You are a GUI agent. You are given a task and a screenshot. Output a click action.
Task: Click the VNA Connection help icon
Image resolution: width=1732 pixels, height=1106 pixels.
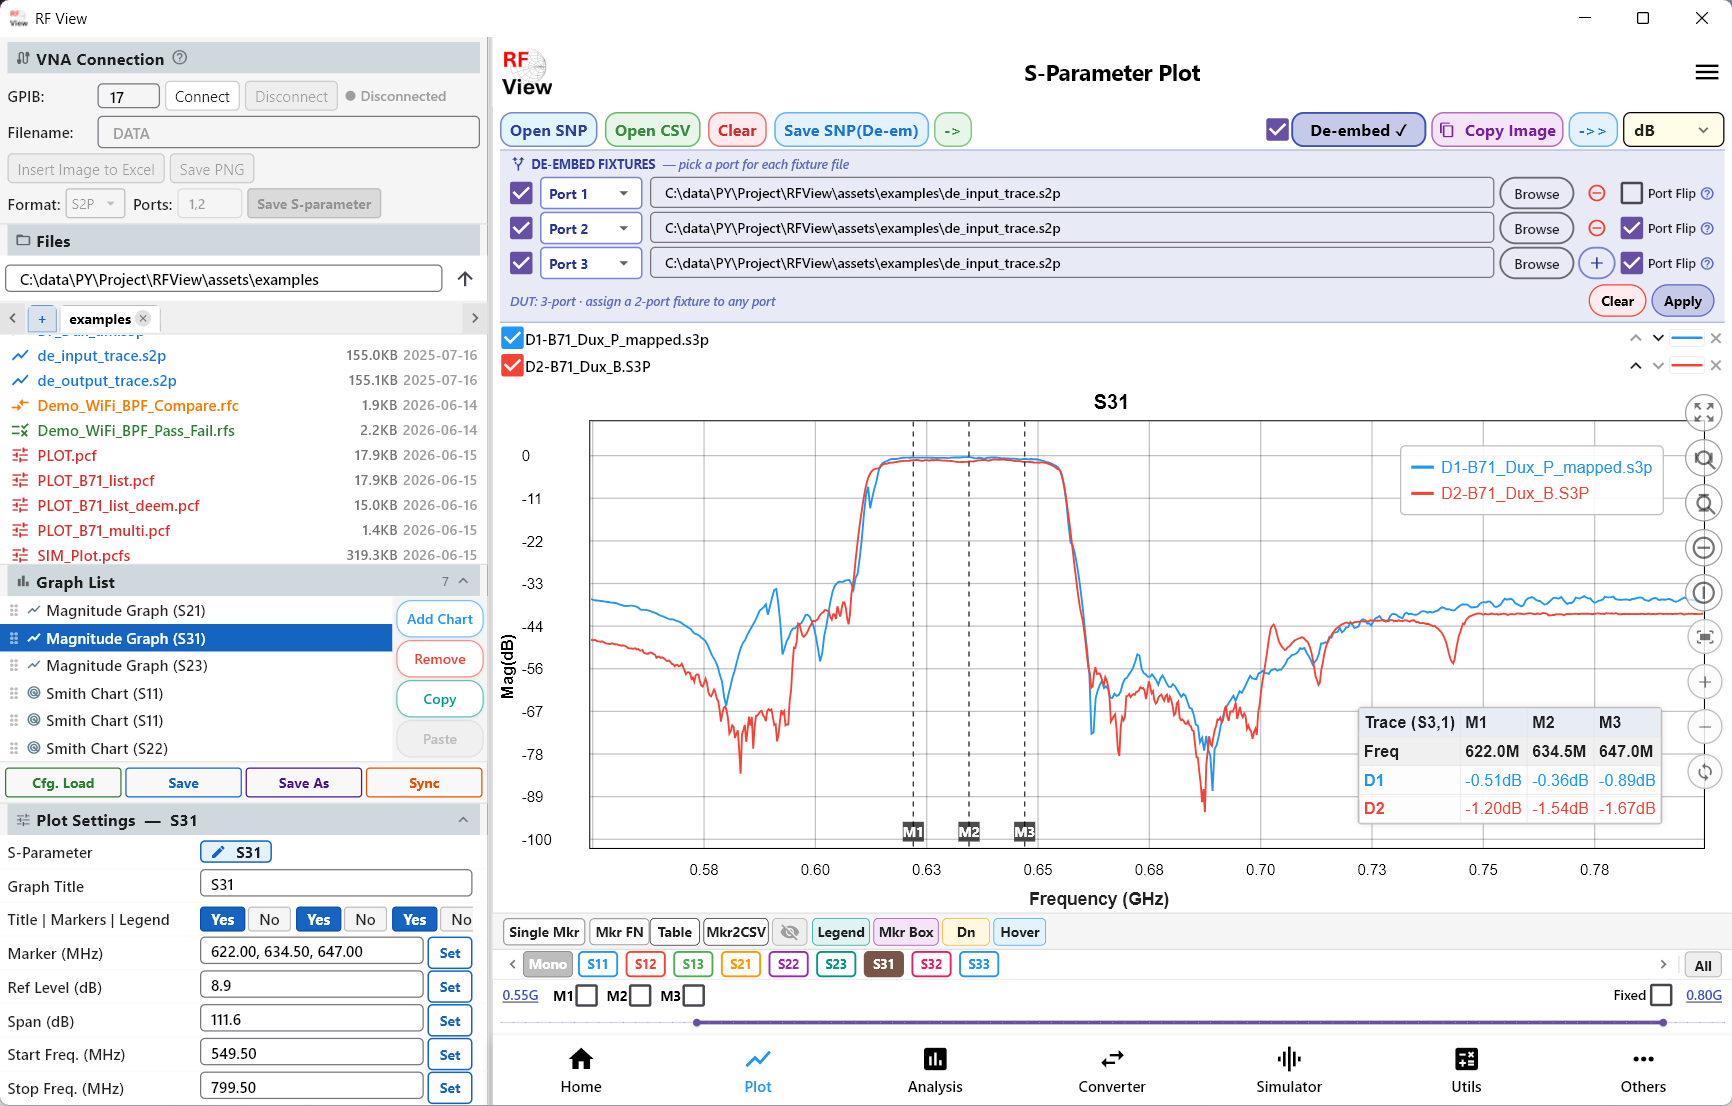[x=180, y=58]
